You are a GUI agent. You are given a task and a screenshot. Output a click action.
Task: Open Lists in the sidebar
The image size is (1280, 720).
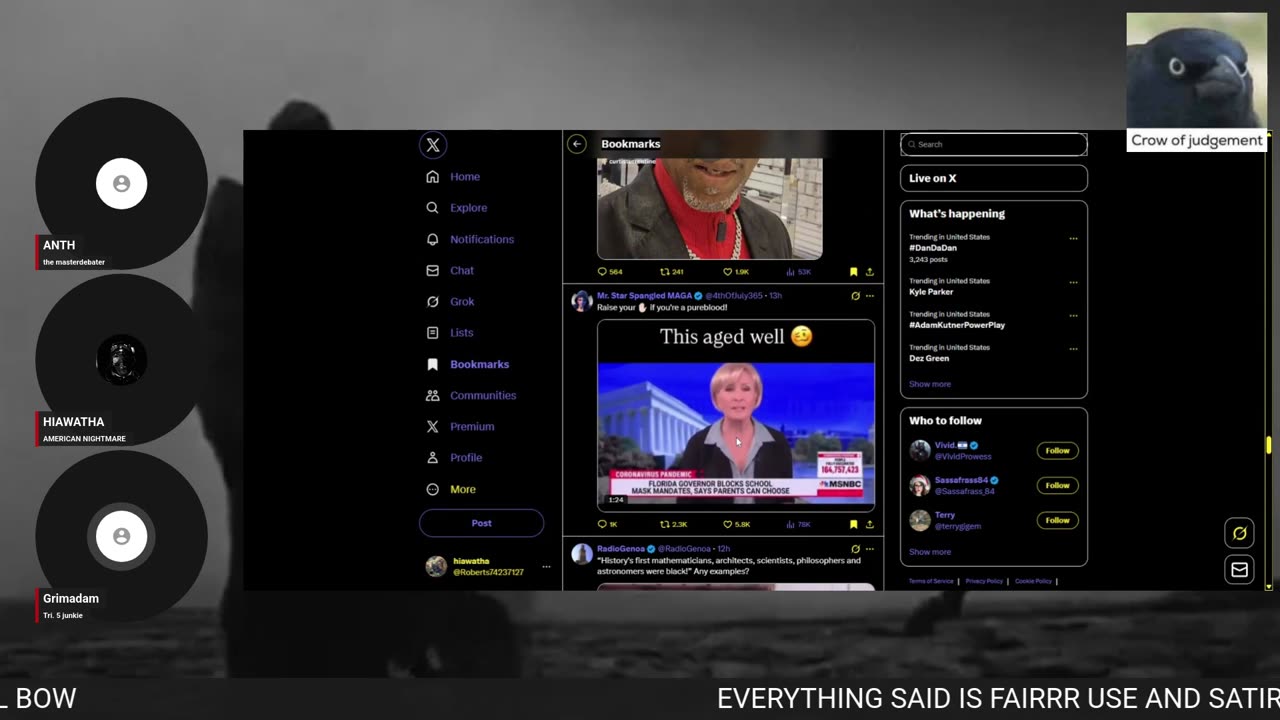[x=450, y=333]
